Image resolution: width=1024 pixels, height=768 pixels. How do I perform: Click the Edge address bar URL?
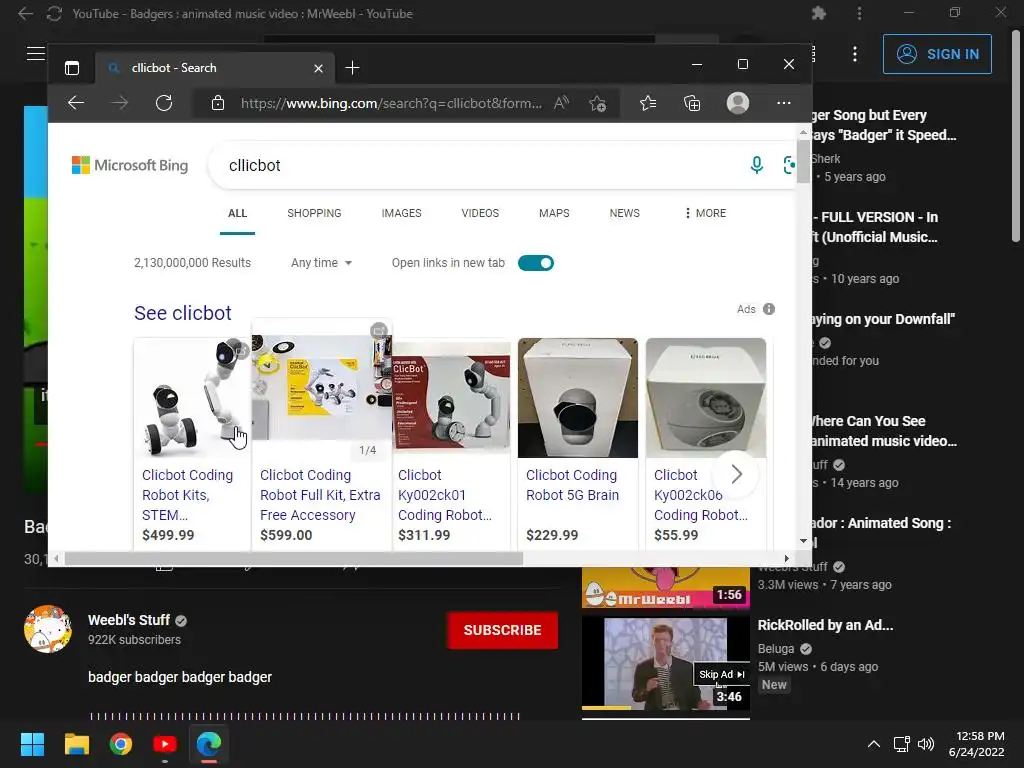click(391, 103)
